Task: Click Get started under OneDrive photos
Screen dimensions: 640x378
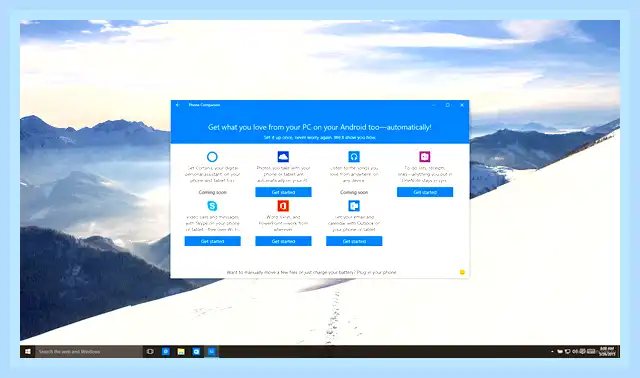Action: point(283,192)
